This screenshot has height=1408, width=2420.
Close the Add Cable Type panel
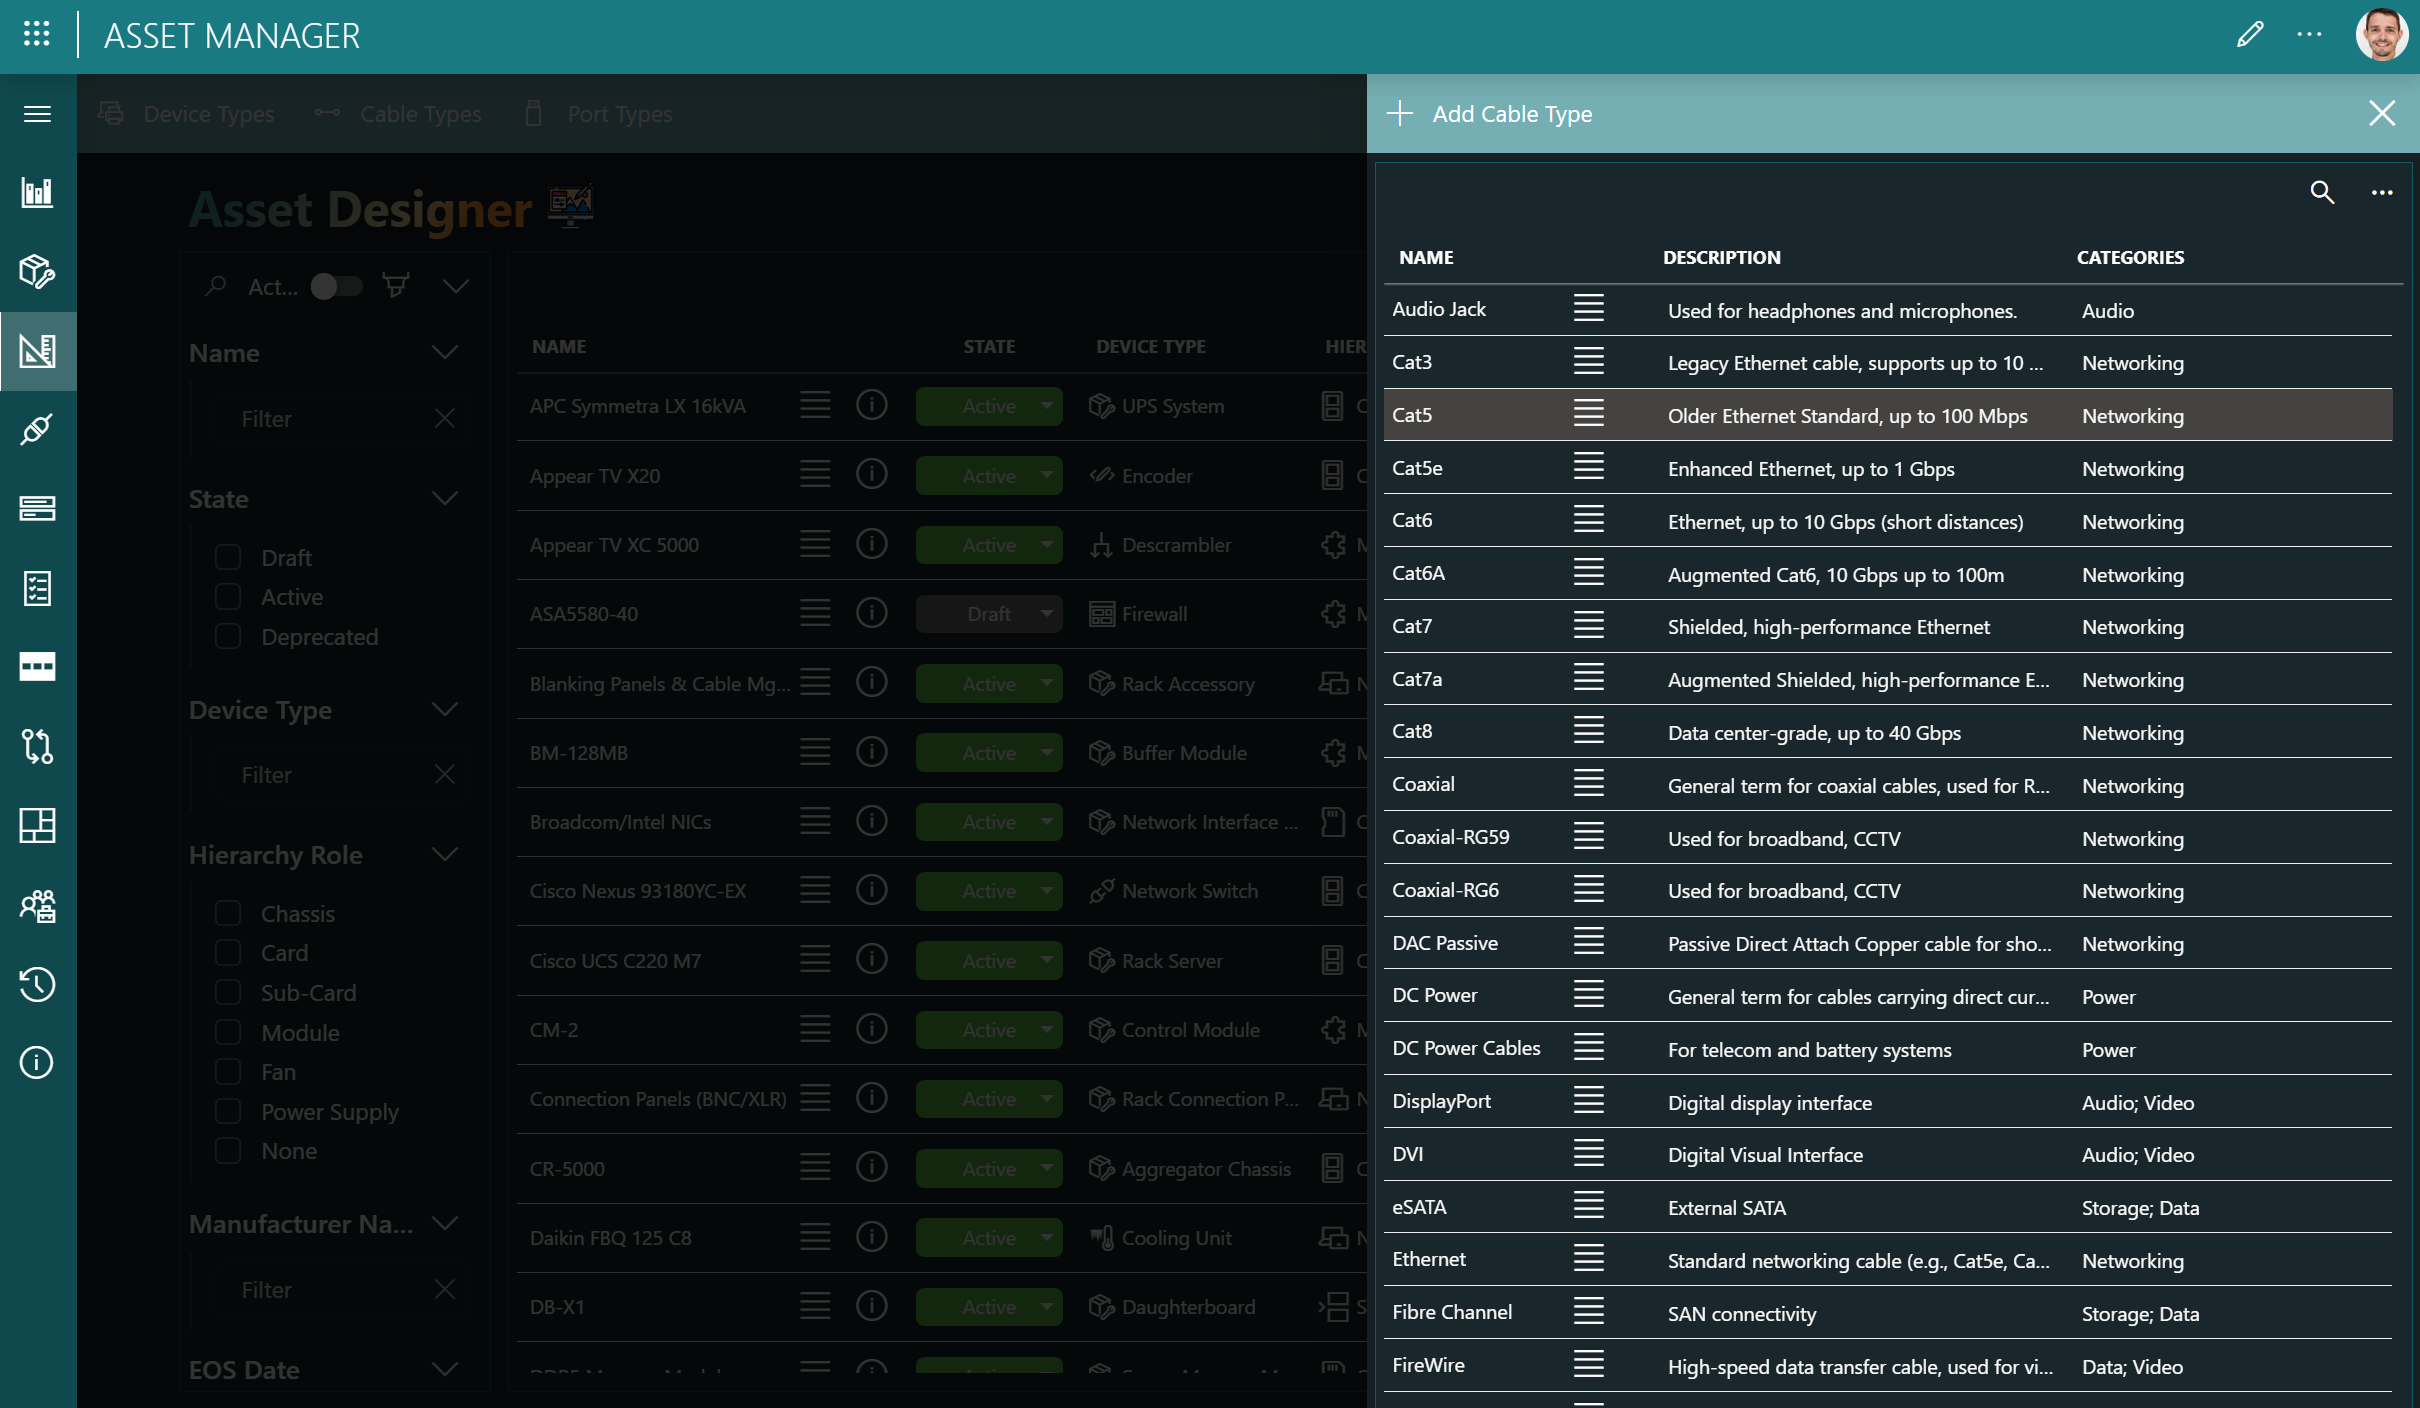pyautogui.click(x=2382, y=113)
